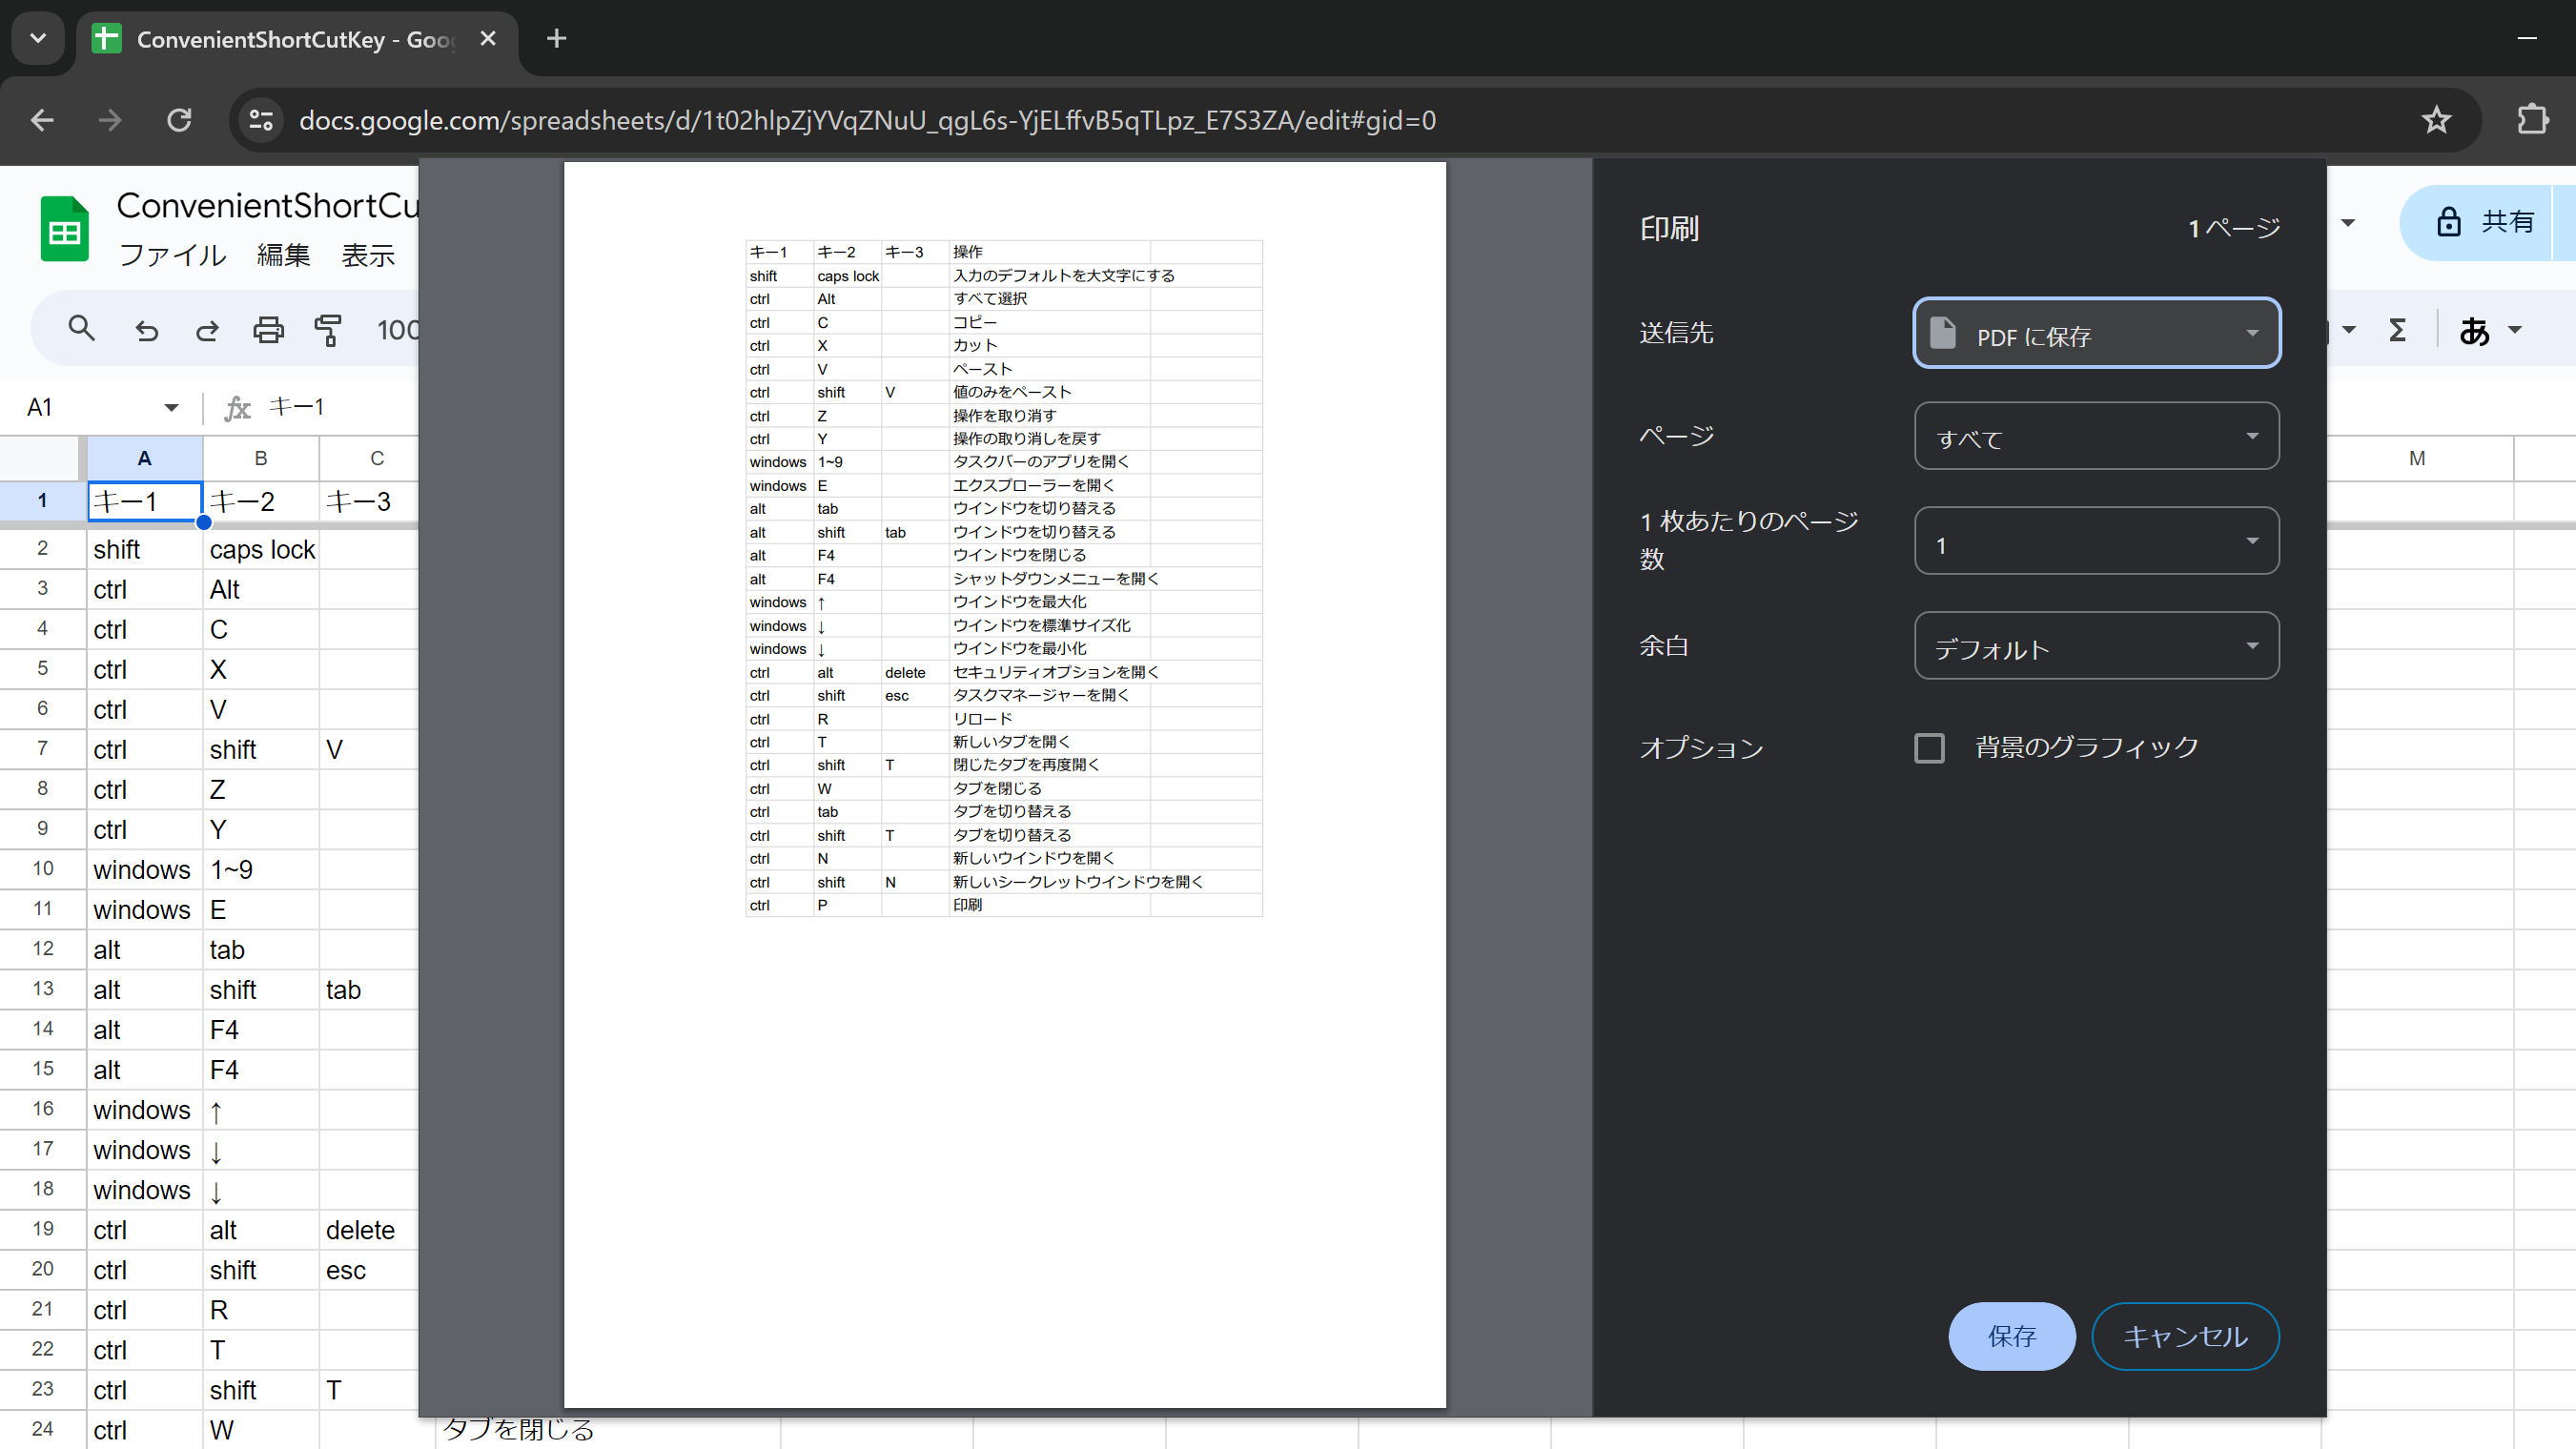This screenshot has height=1449, width=2576.
Task: Click the Google Sheets logo
Action: [x=63, y=228]
